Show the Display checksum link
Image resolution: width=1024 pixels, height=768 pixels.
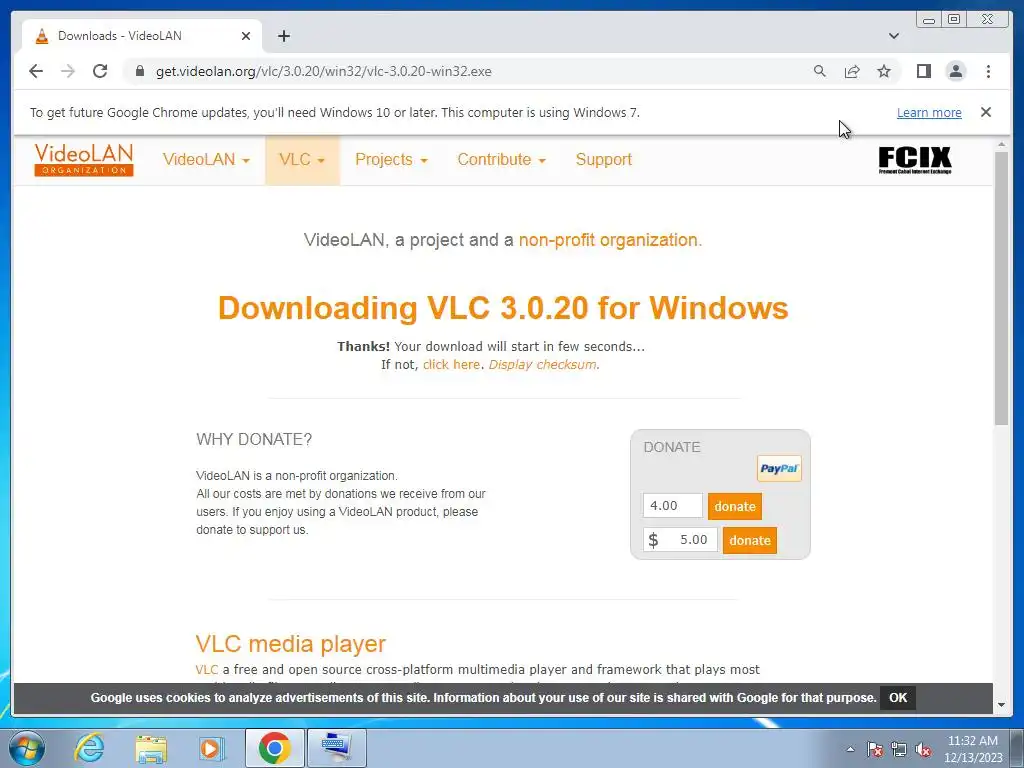point(542,364)
